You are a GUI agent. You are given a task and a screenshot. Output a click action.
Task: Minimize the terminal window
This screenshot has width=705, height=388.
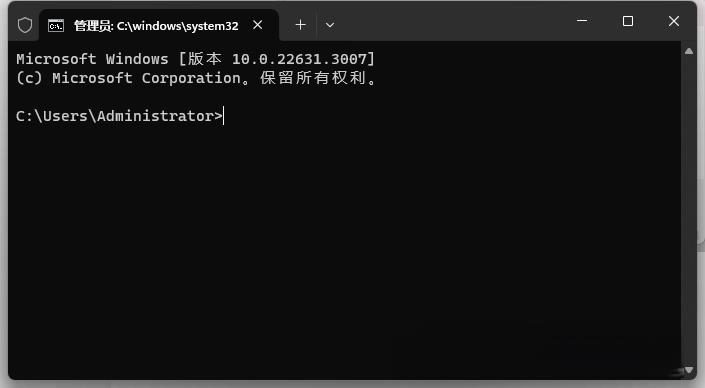pyautogui.click(x=582, y=21)
